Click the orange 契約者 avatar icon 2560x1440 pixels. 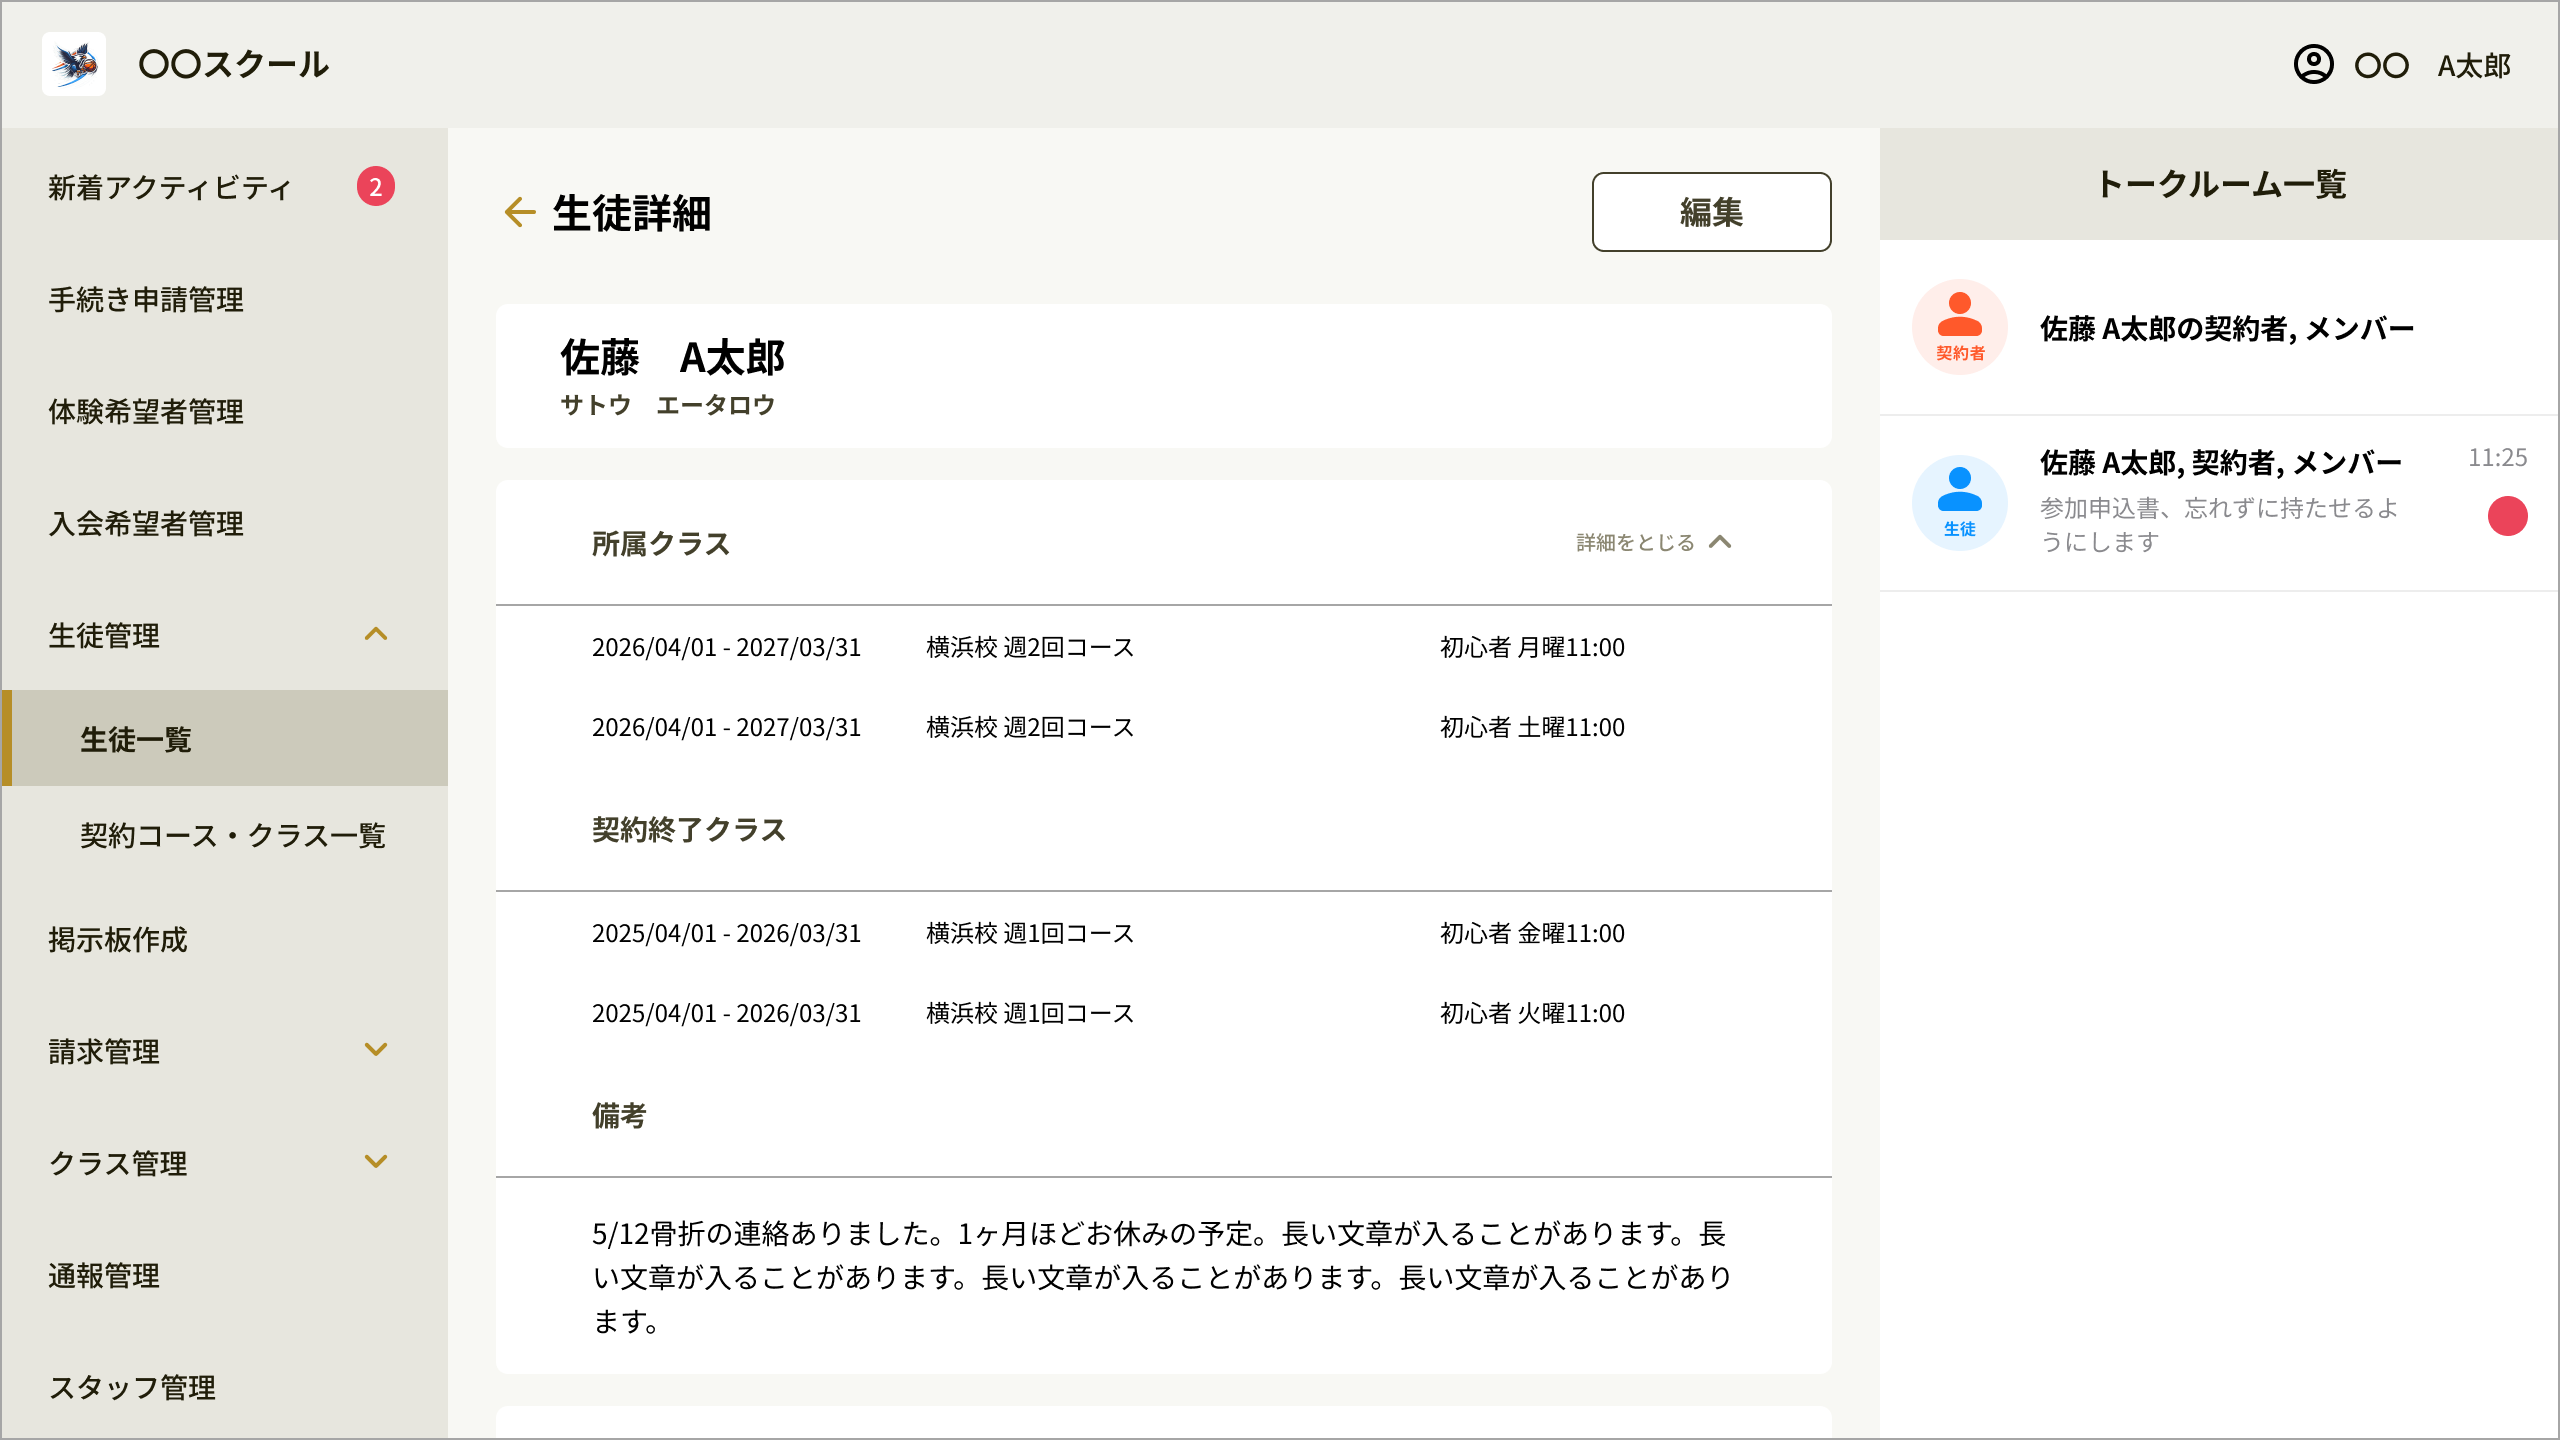[1959, 327]
